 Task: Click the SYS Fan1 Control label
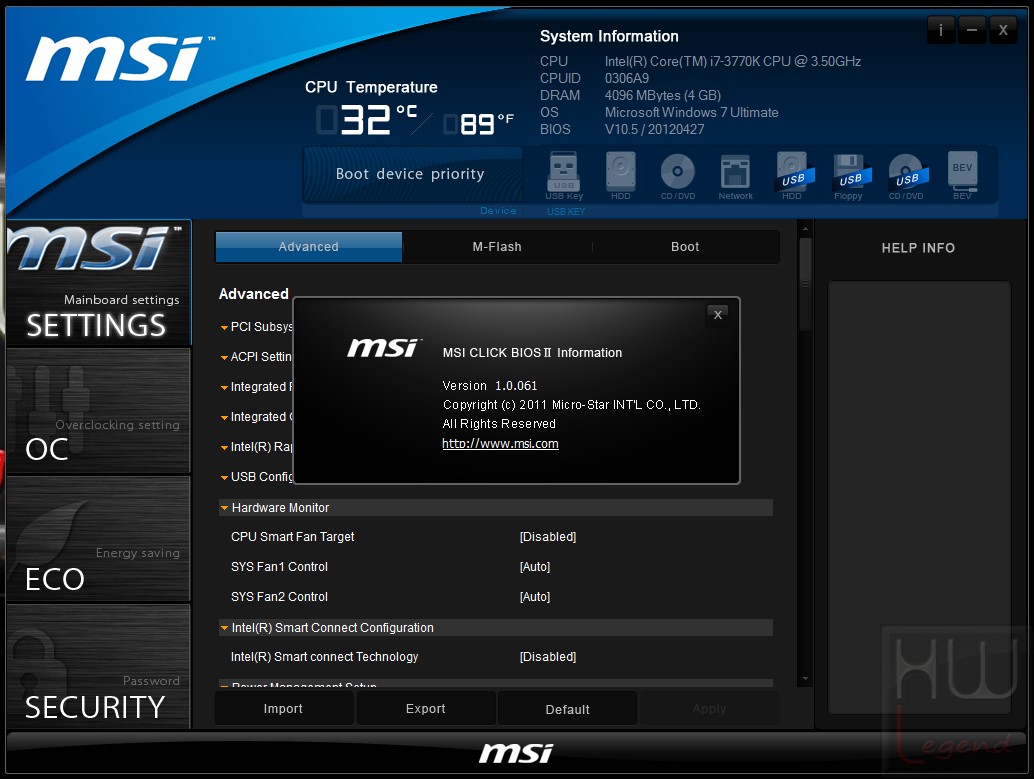coord(280,567)
